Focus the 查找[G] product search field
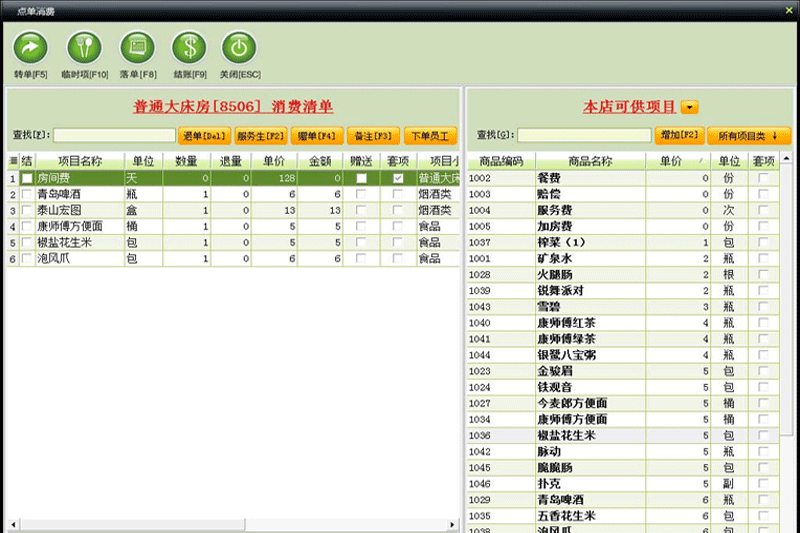 click(584, 135)
